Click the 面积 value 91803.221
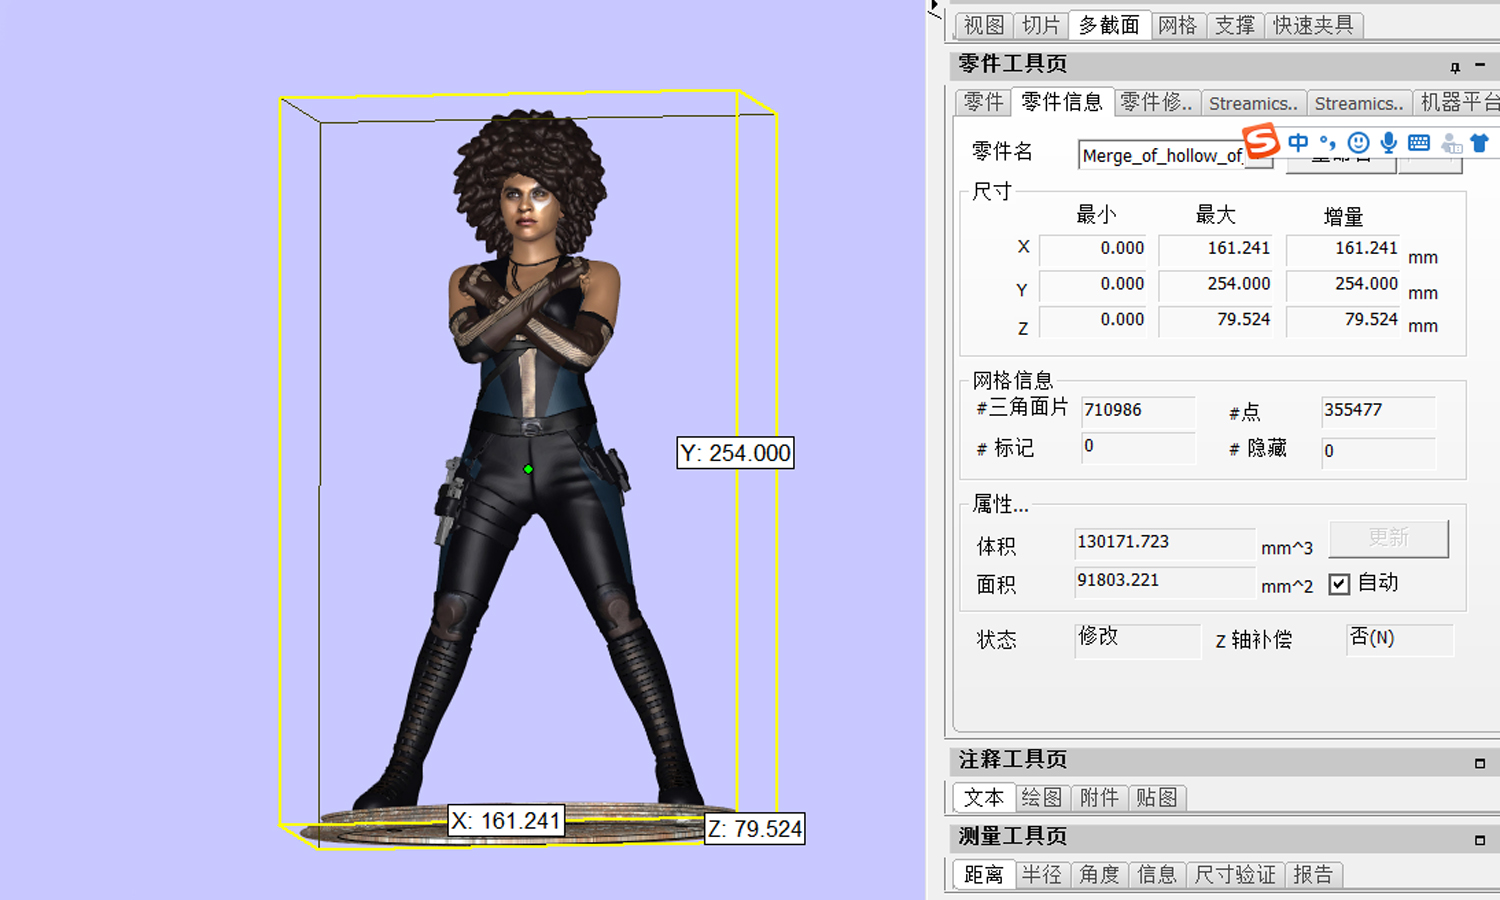This screenshot has width=1500, height=900. [1165, 581]
